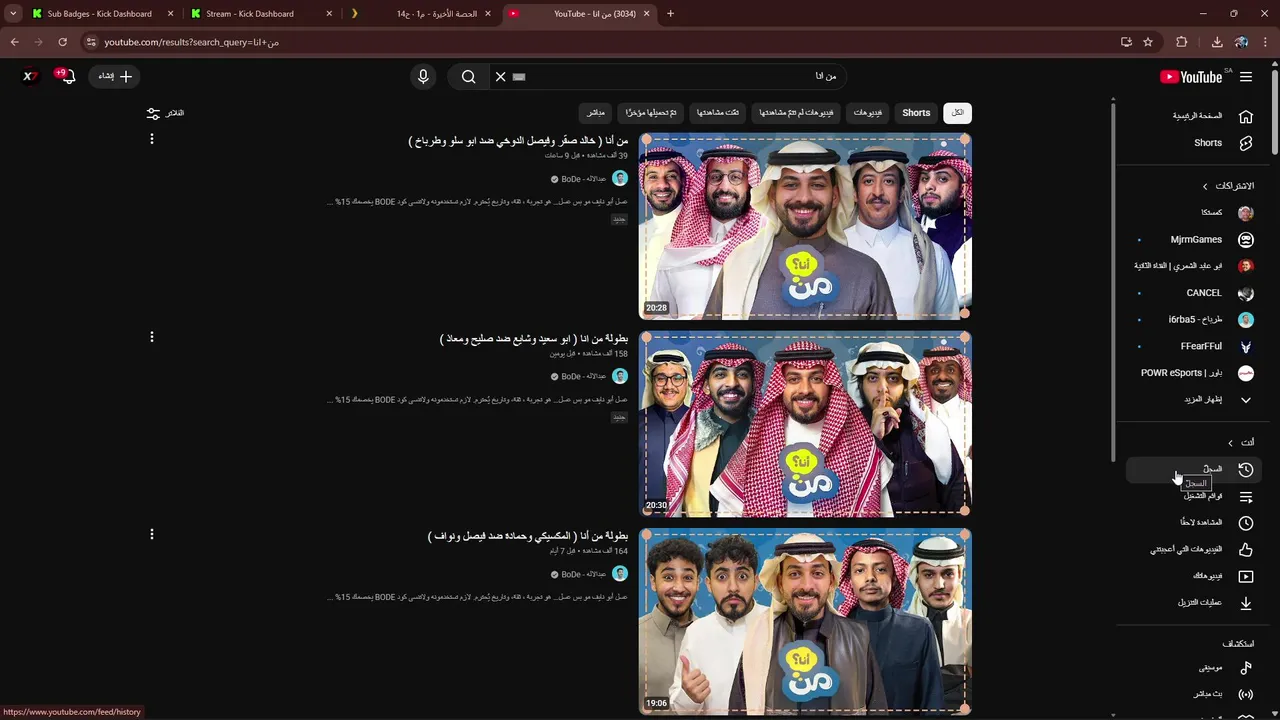Open the browser extensions puzzle icon
Screen dimensions: 1280x720
coord(1182,42)
